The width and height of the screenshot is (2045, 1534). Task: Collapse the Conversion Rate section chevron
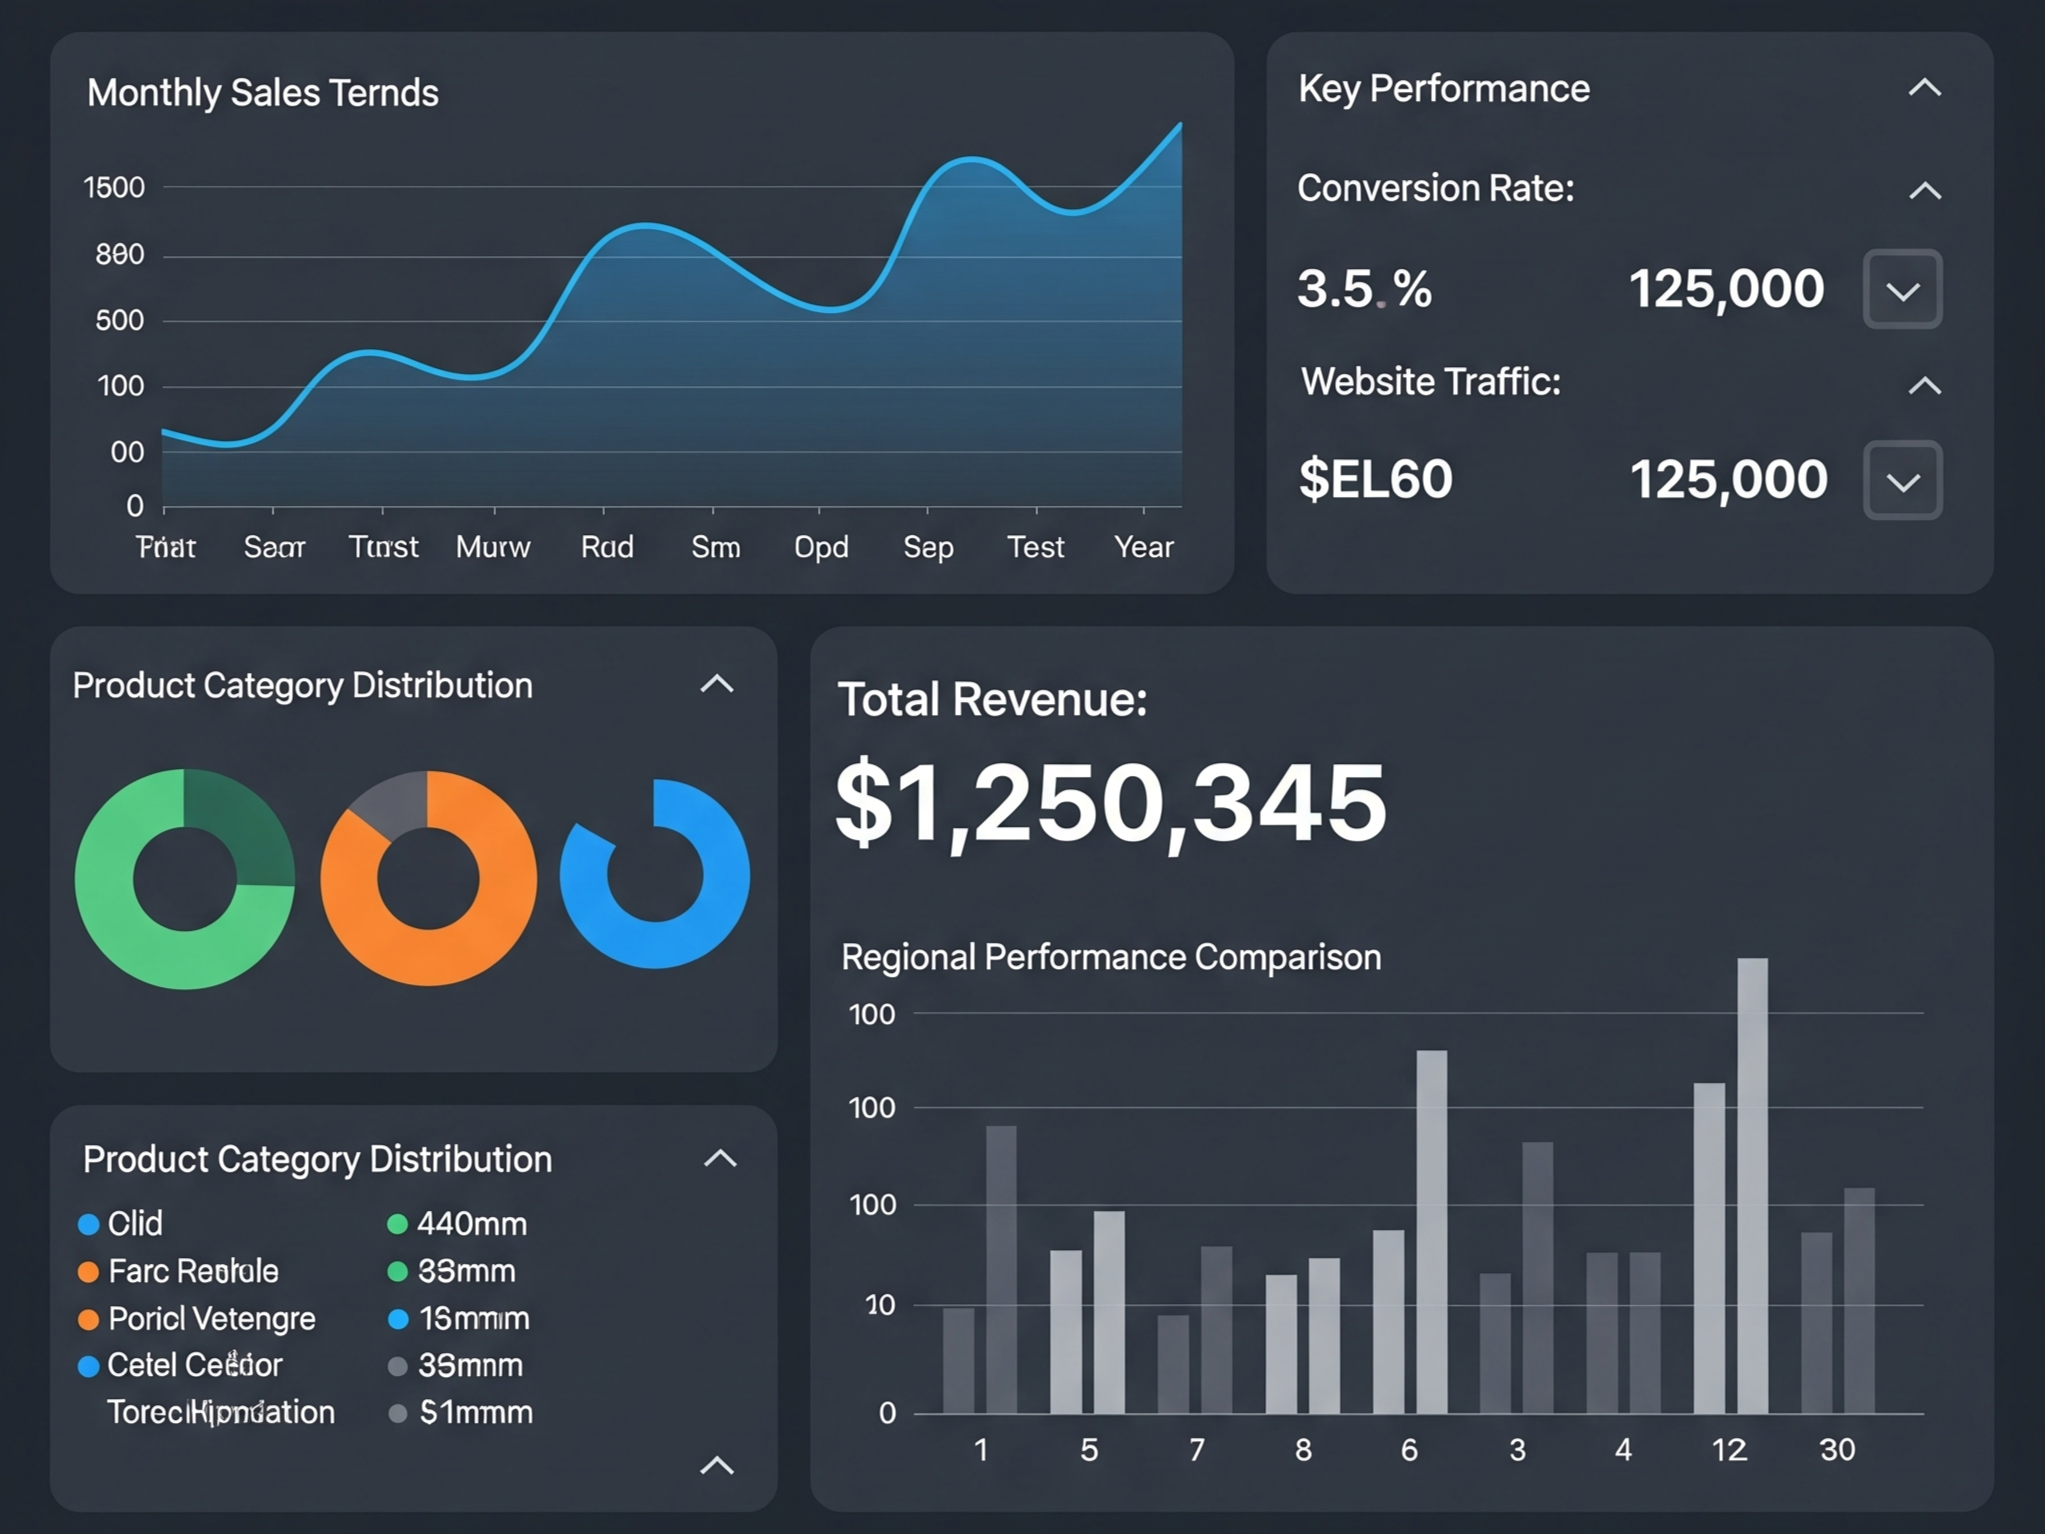click(x=1924, y=190)
